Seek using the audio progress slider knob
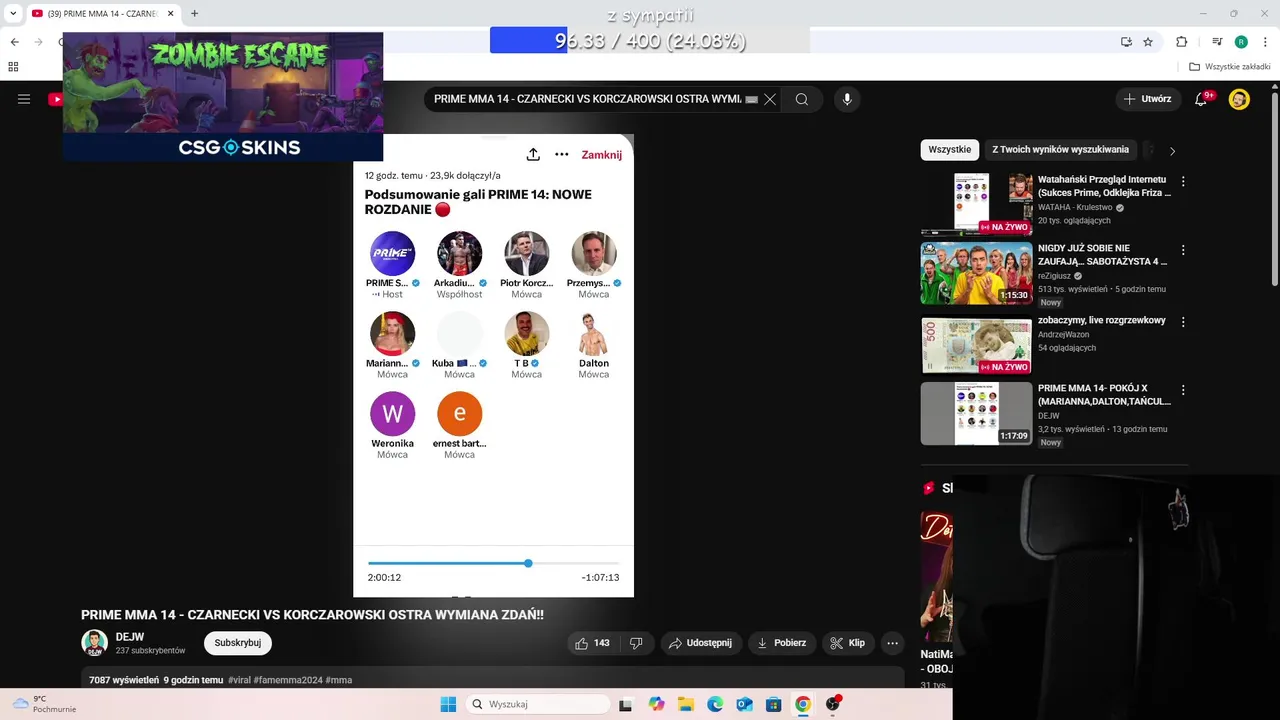Viewport: 1280px width, 720px height. (x=528, y=563)
